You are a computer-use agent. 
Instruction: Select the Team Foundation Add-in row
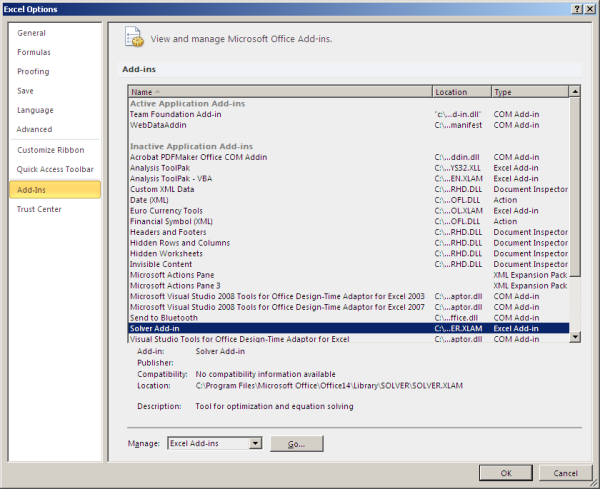(x=349, y=114)
